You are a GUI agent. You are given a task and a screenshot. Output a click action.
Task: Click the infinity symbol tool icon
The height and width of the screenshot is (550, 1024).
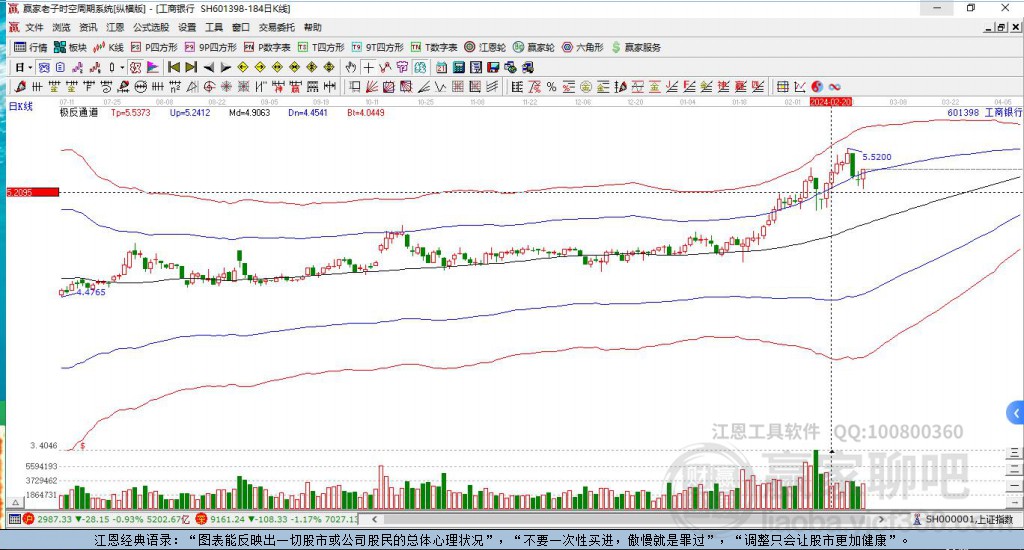(x=835, y=87)
